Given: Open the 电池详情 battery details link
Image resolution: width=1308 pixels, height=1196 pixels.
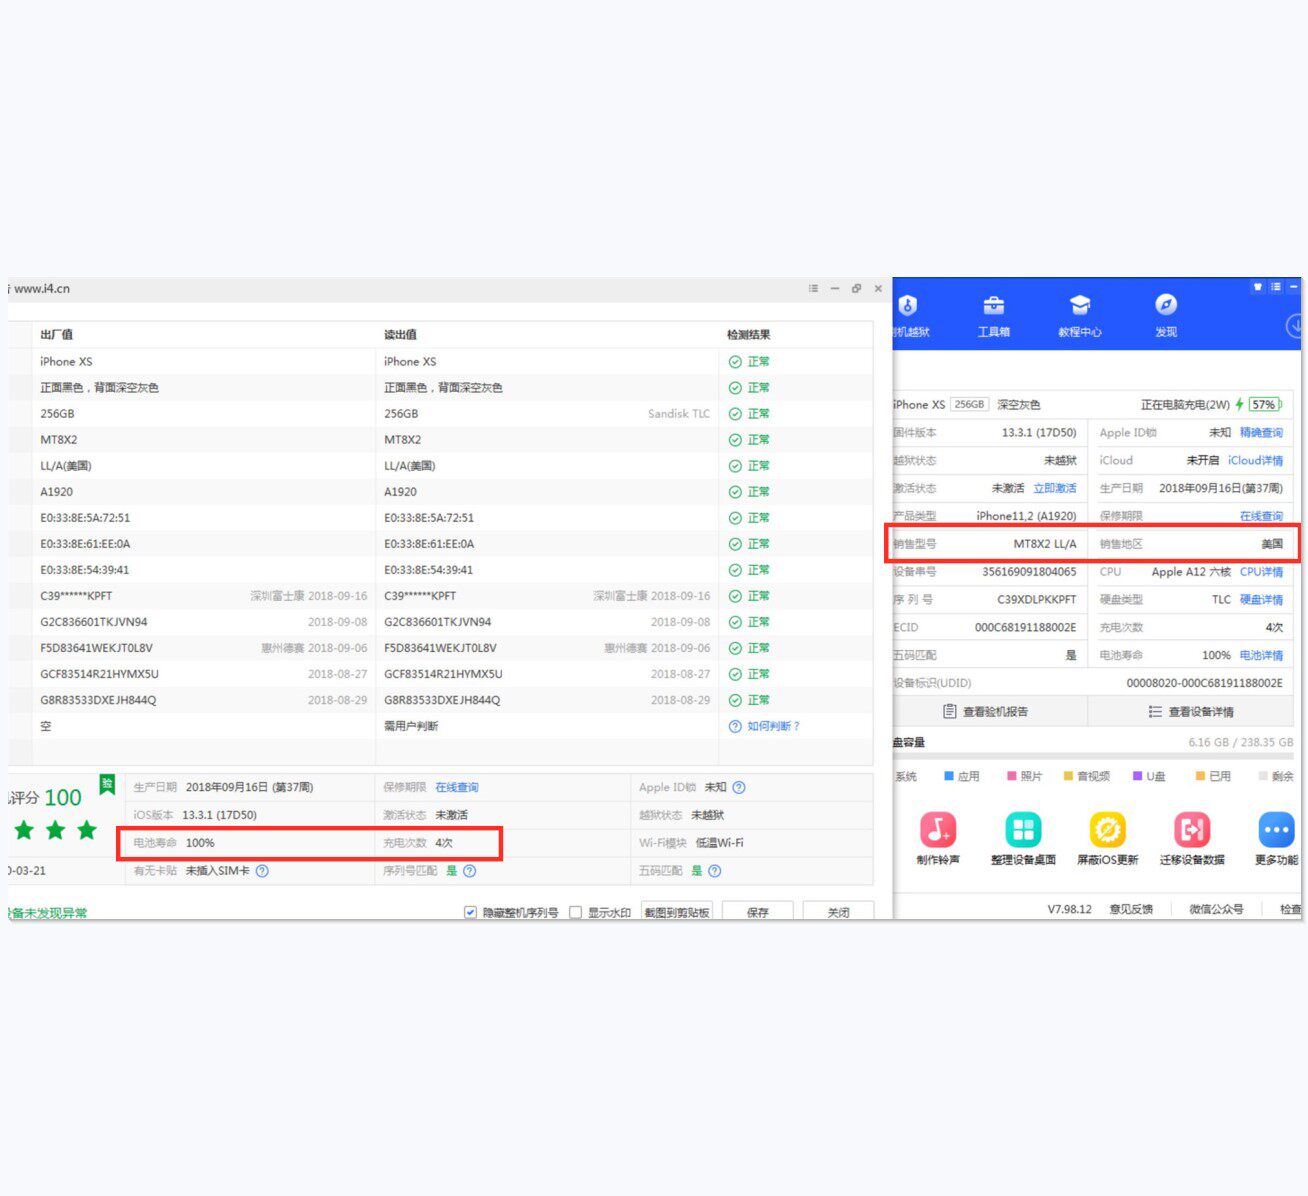Looking at the screenshot, I should point(1261,656).
